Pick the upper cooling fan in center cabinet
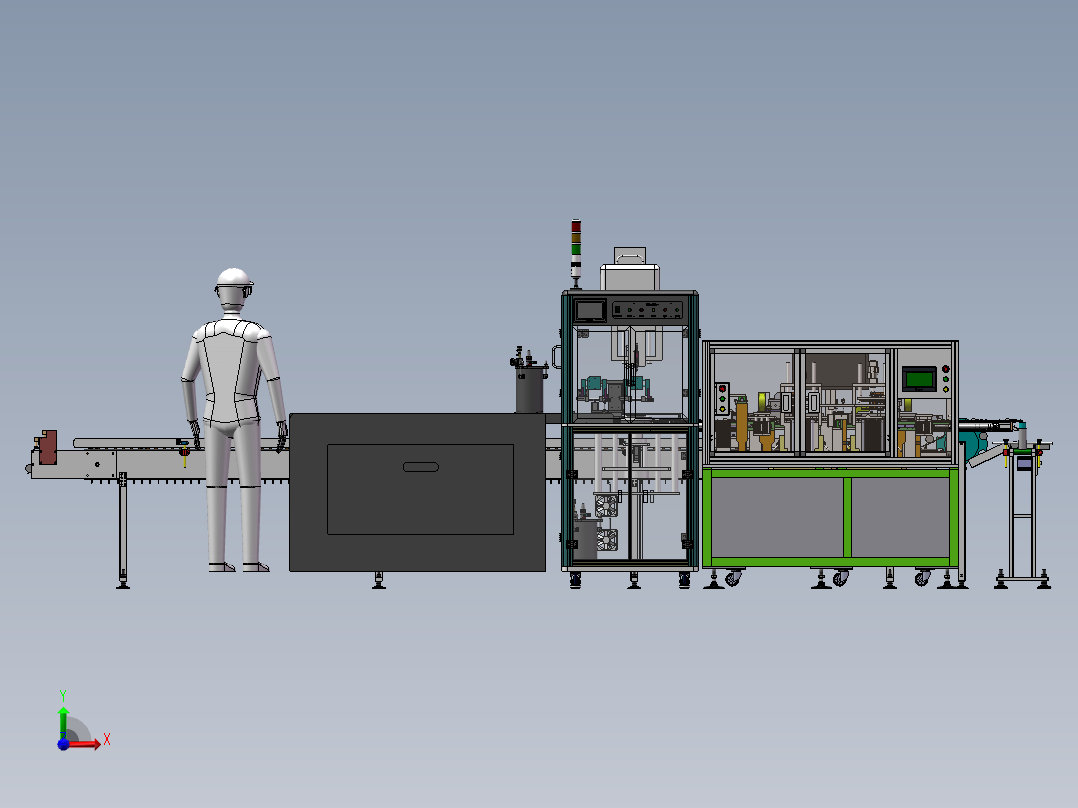 point(606,505)
